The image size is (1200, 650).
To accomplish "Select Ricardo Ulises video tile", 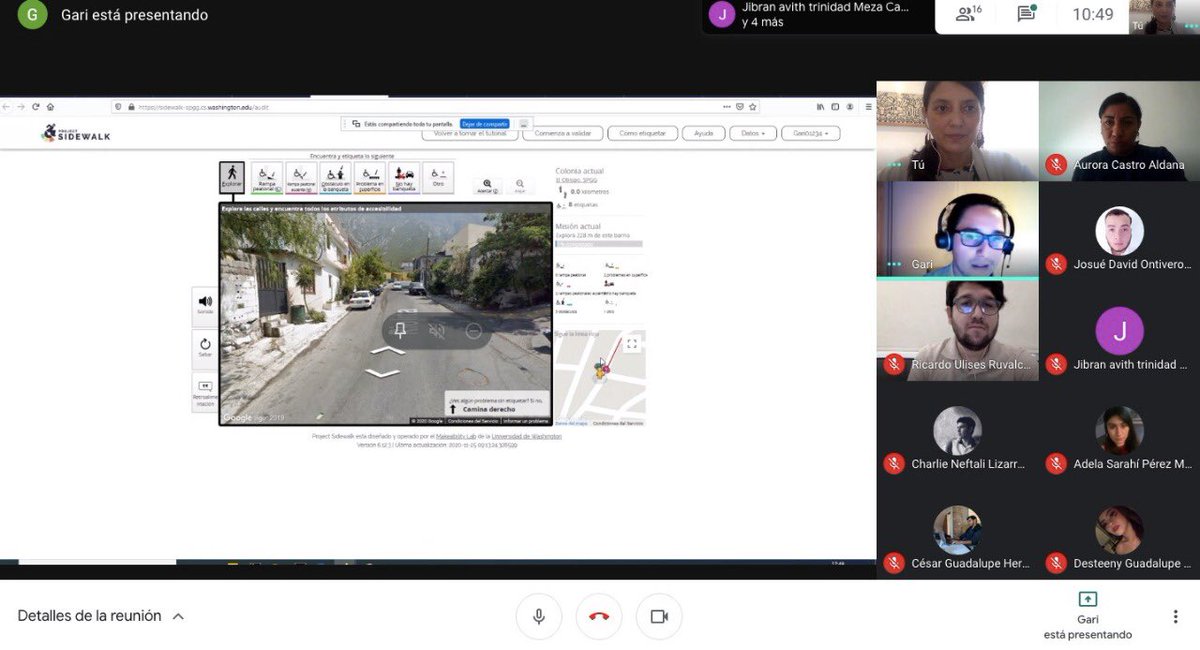I will tap(958, 330).
